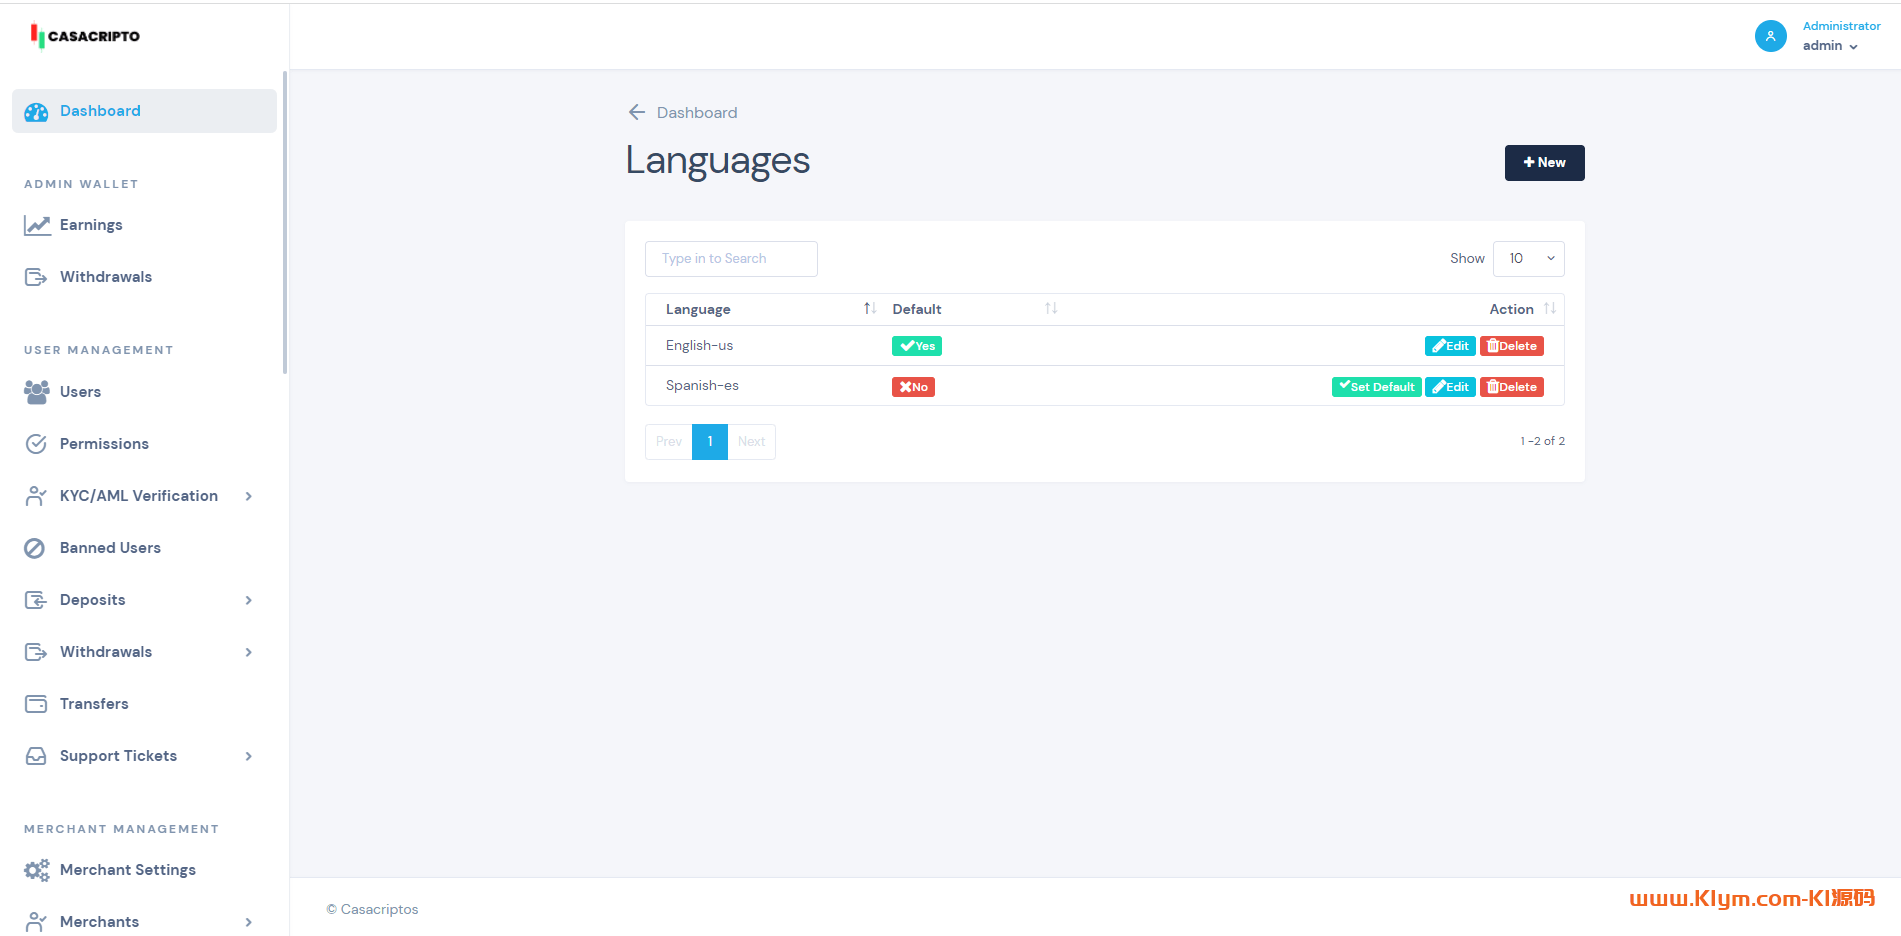Viewport: 1901px width, 936px height.
Task: Click the Prev pagination button
Action: coord(669,442)
